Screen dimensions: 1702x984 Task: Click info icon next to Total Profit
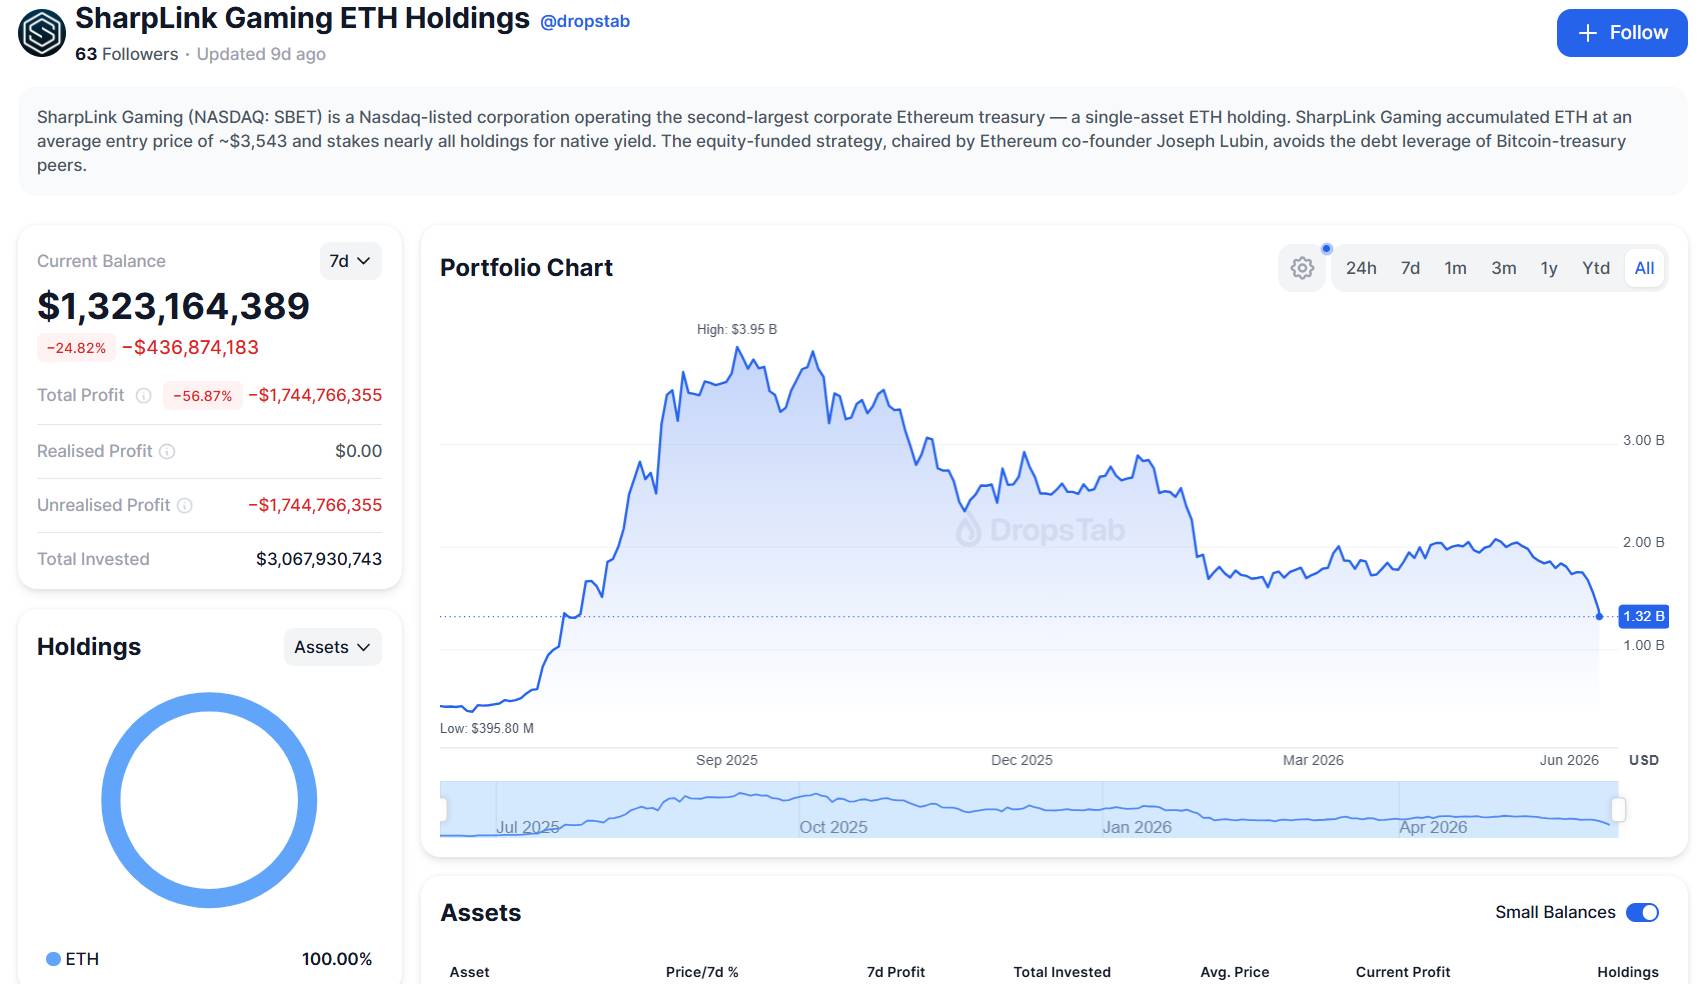(x=144, y=396)
